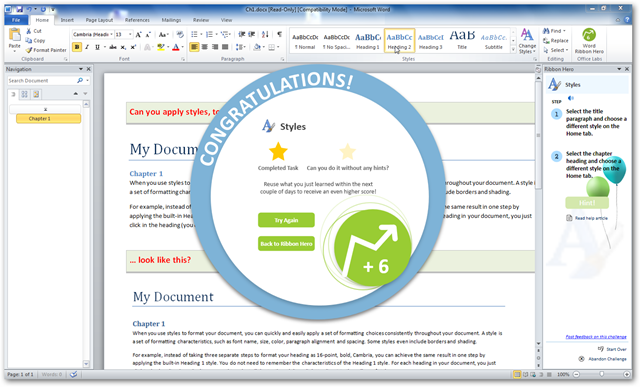The image size is (640, 387).
Task: Open the font size dropdown
Action: click(x=123, y=35)
